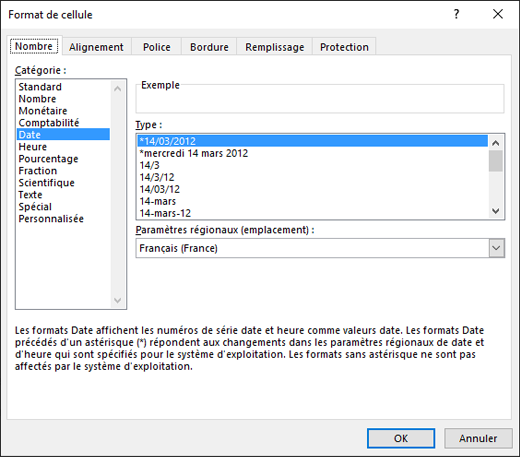Click Type list scroll down arrow
The width and height of the screenshot is (520, 457).
tap(496, 211)
